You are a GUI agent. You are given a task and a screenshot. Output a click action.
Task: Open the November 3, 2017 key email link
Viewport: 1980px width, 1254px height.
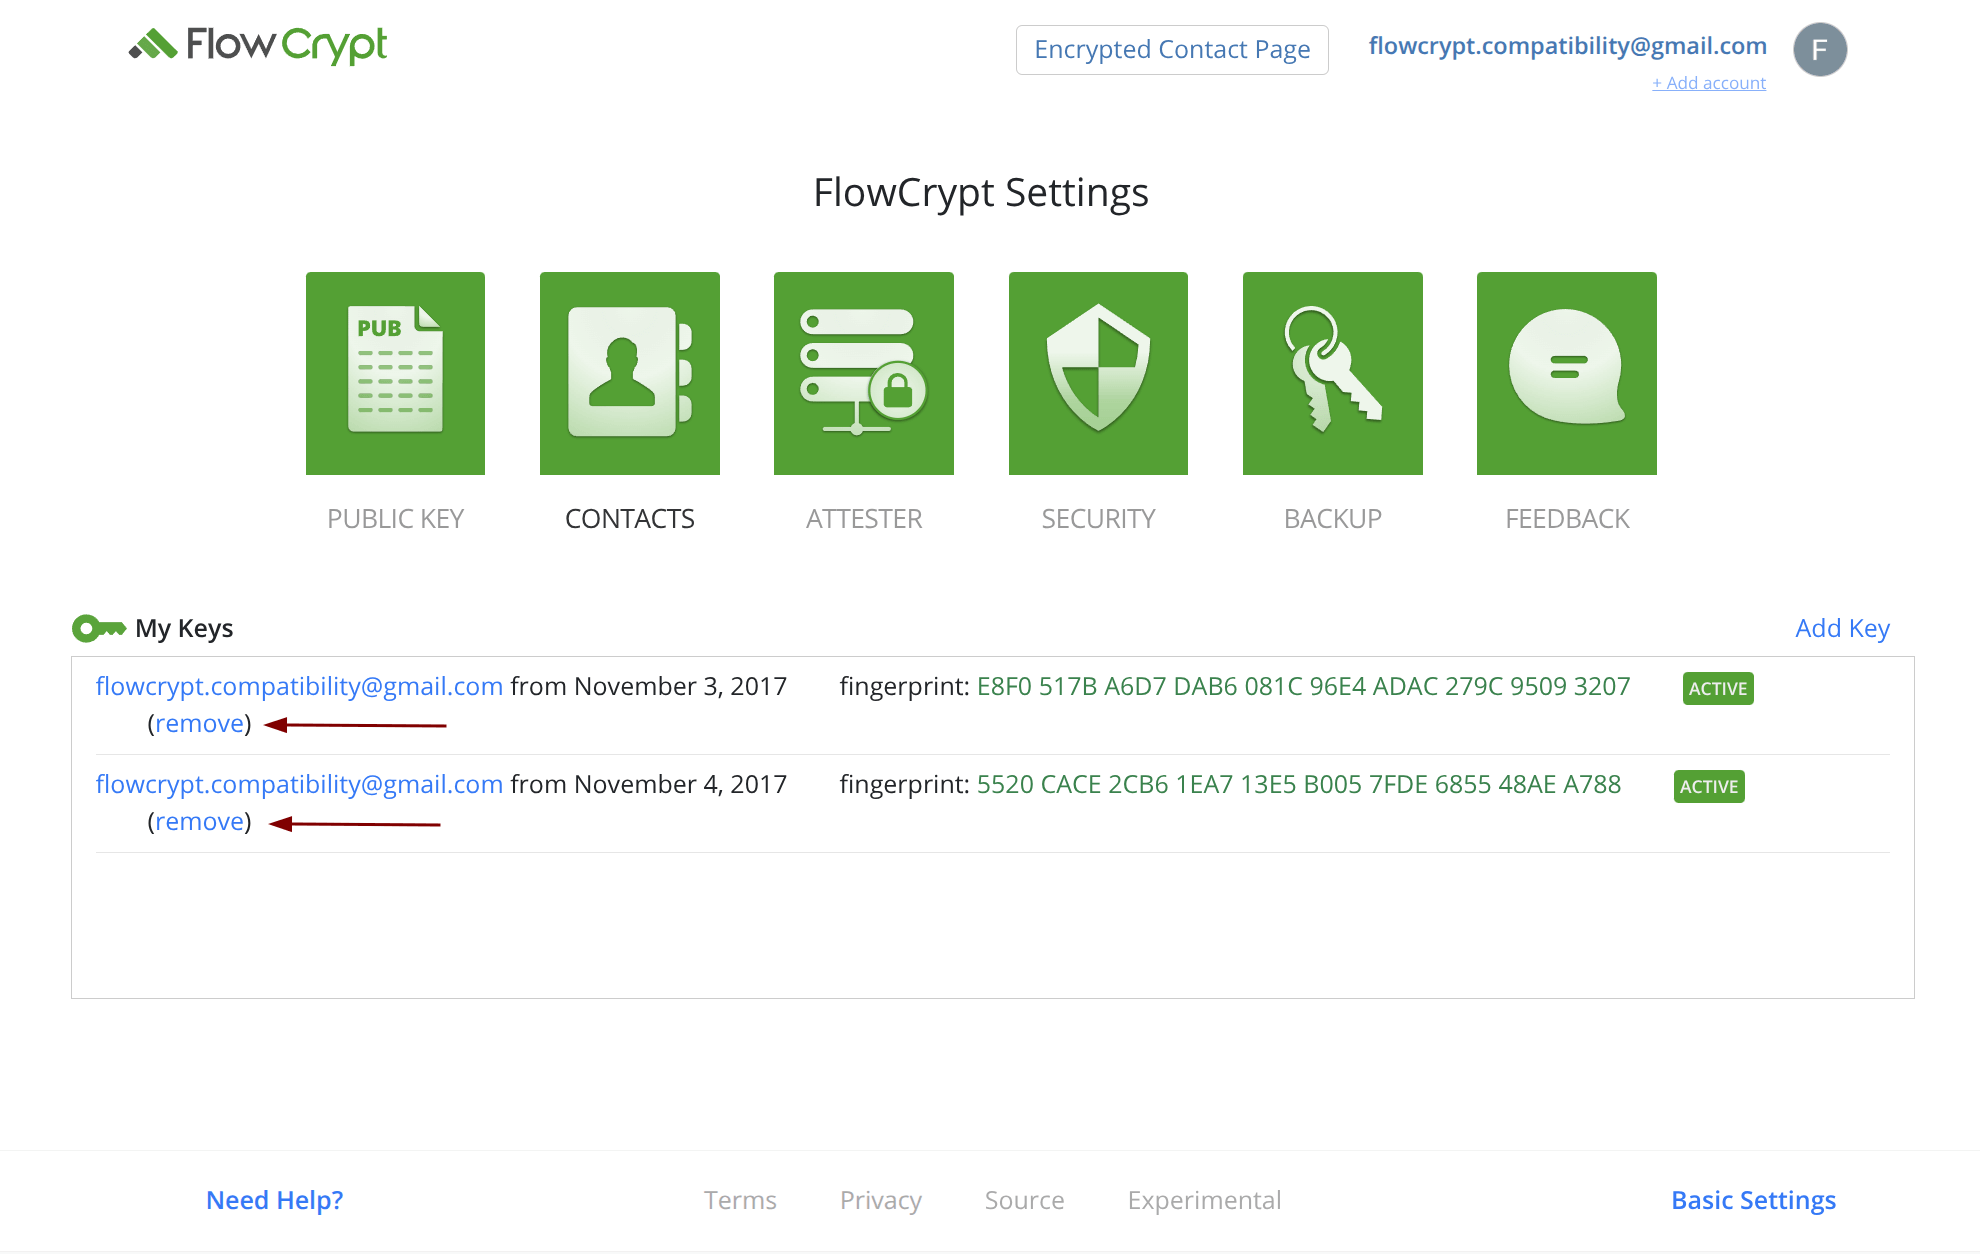pos(299,686)
